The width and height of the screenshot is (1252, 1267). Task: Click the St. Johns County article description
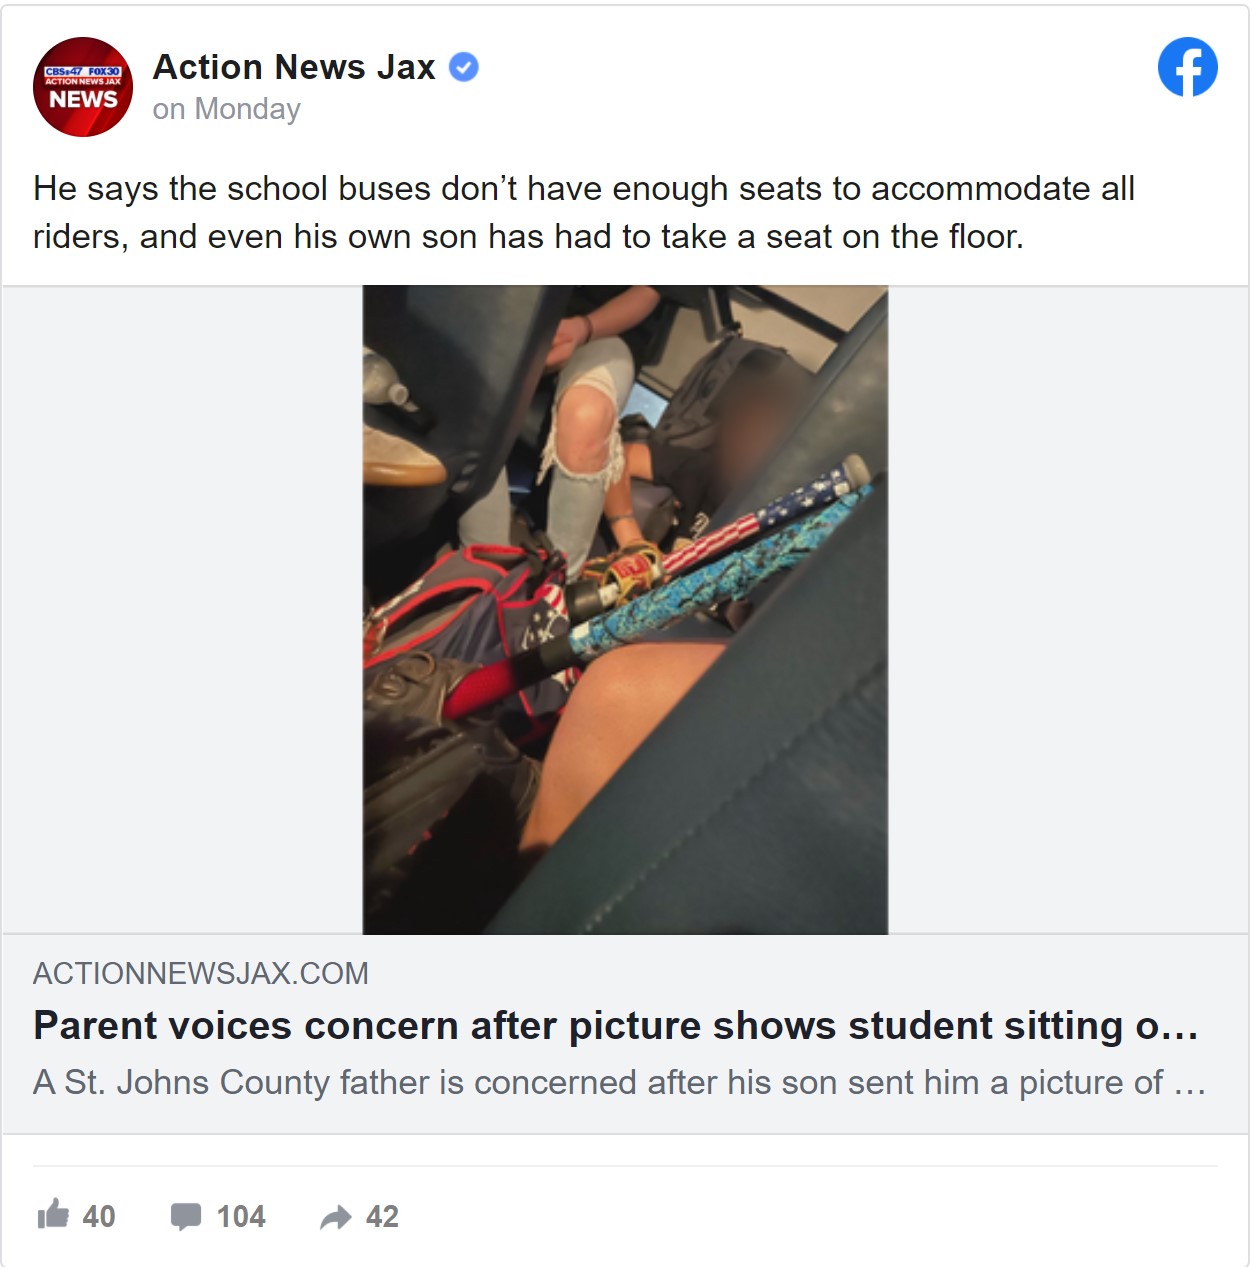pos(620,1082)
